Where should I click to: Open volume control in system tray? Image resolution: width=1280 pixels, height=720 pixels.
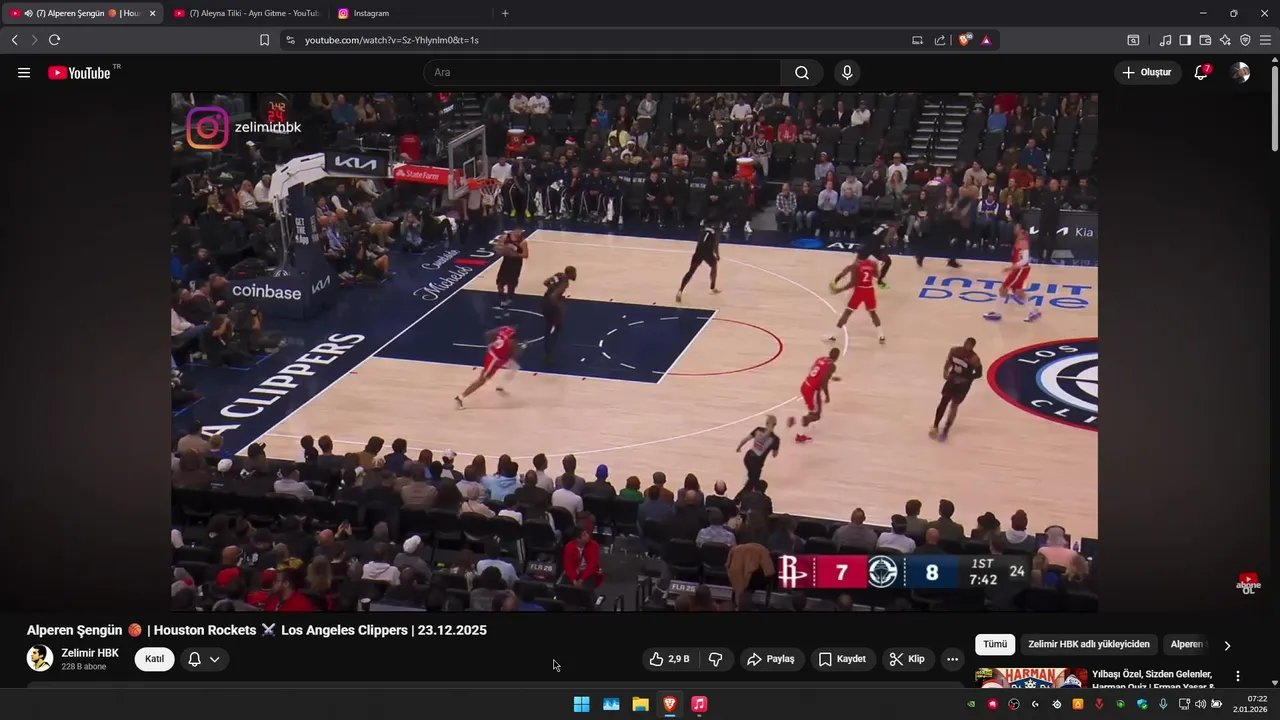pos(1200,704)
